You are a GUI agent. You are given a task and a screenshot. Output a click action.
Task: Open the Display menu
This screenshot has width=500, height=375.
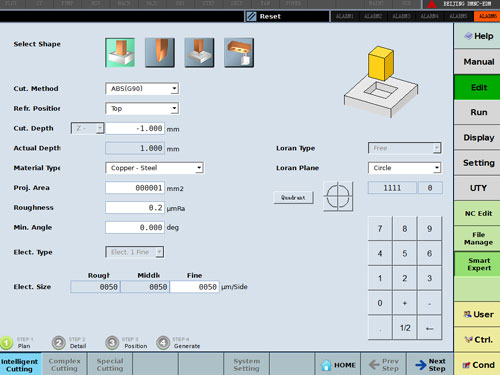477,138
